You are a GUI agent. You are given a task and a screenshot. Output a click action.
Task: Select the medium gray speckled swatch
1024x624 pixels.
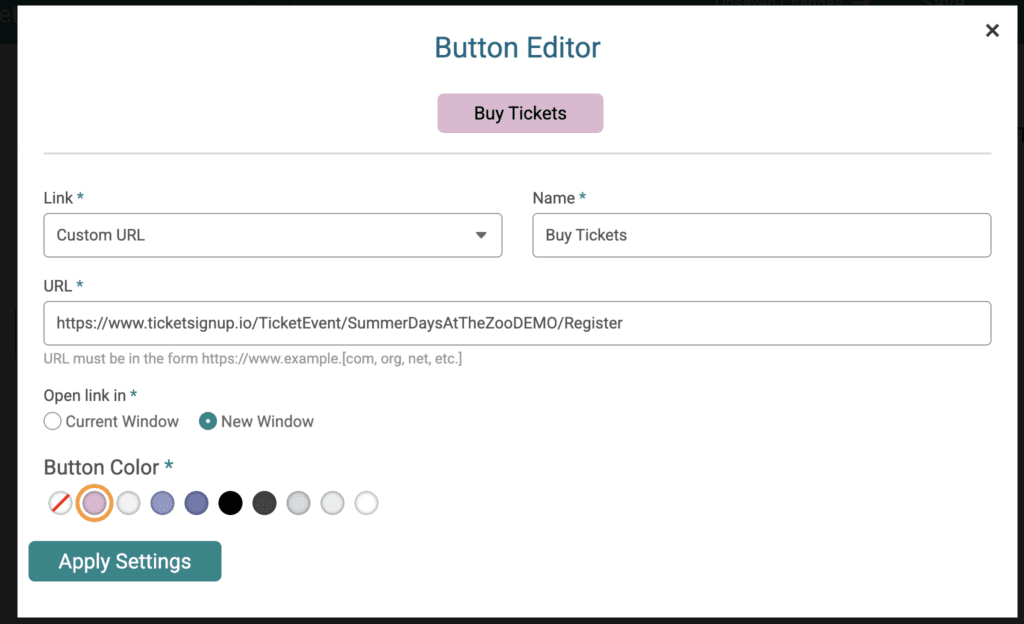[x=298, y=503]
